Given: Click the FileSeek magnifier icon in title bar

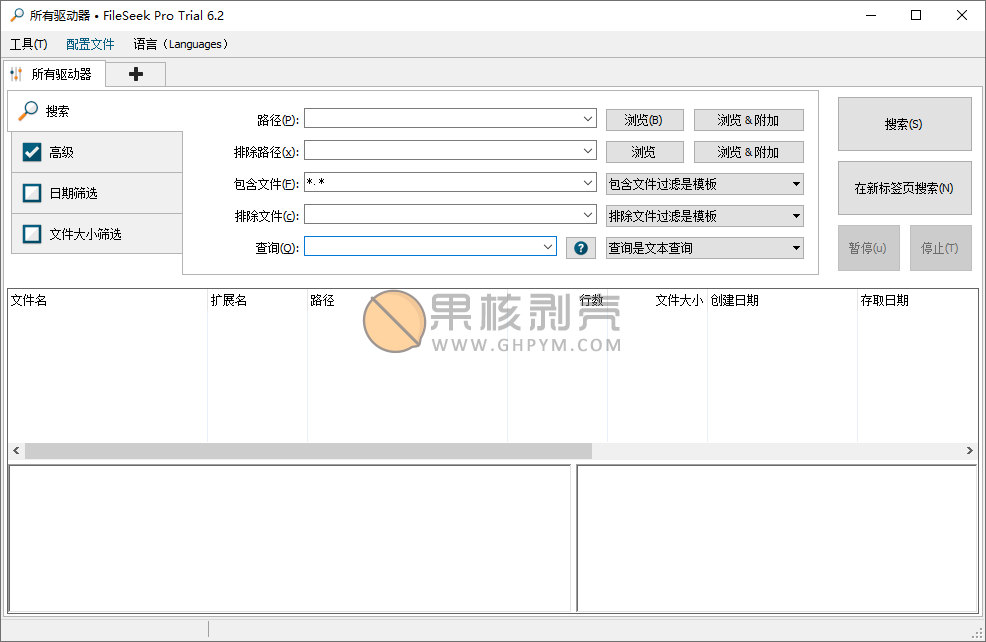Looking at the screenshot, I should (17, 15).
